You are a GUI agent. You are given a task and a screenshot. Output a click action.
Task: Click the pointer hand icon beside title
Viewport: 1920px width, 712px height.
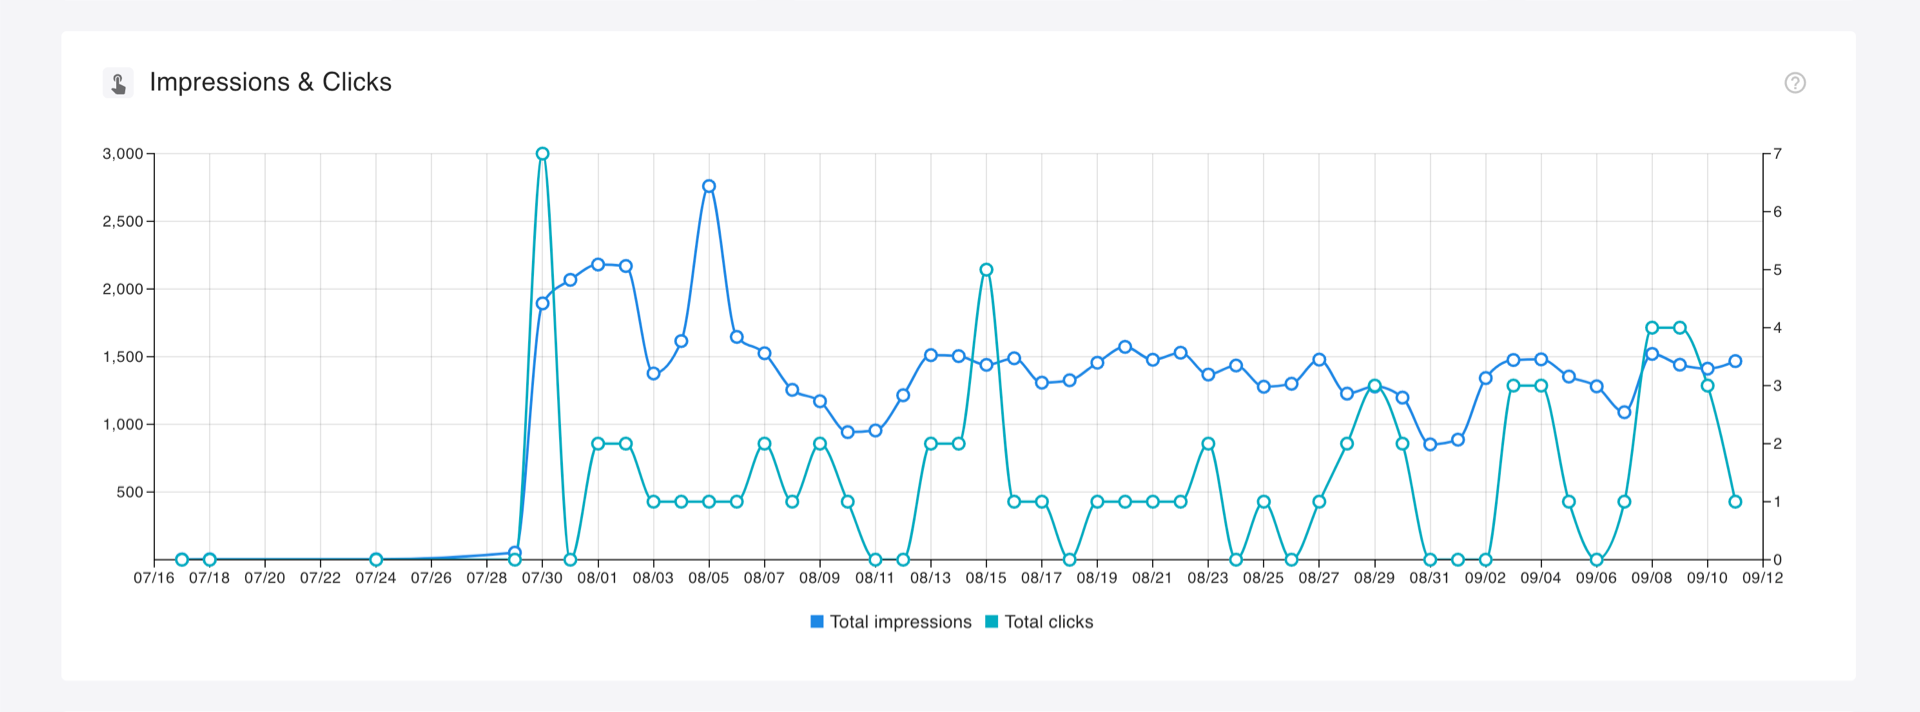click(118, 83)
